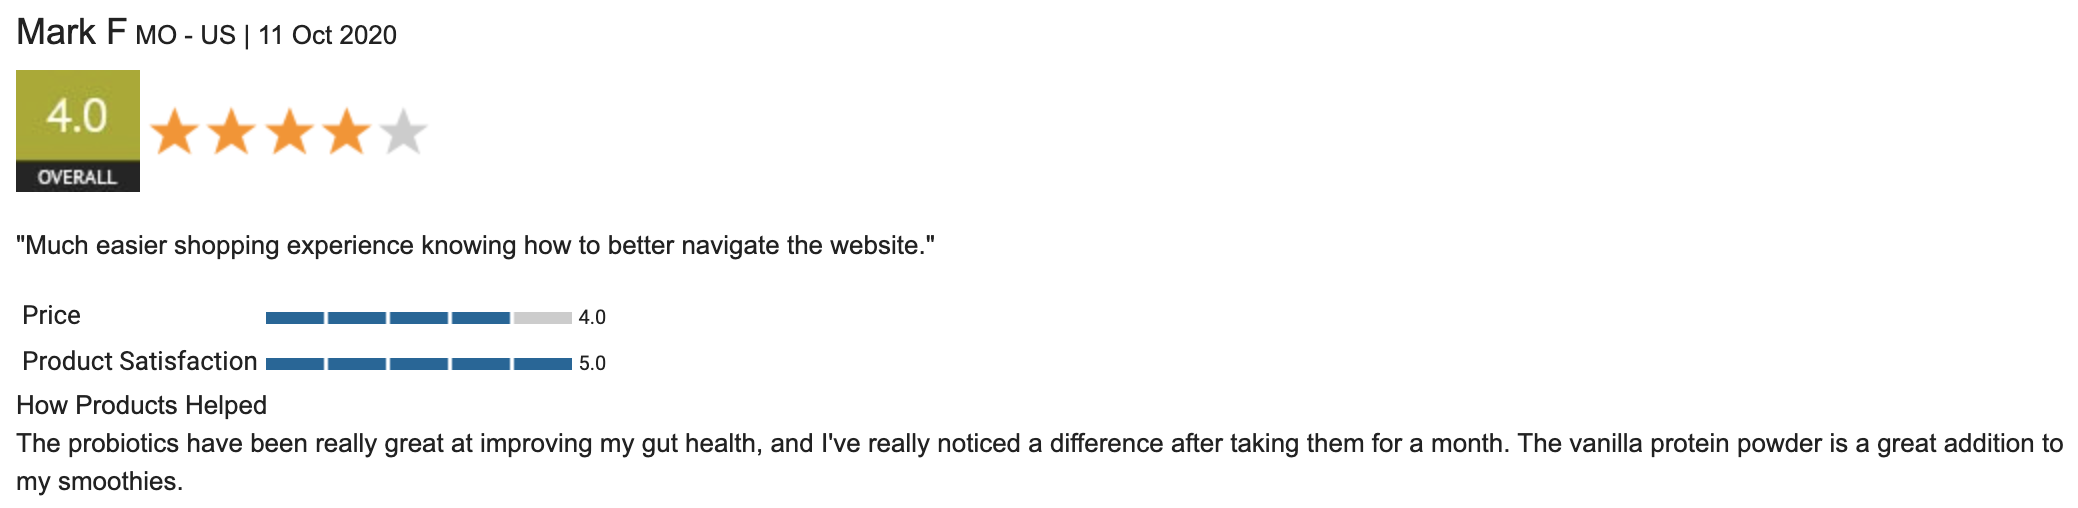
Task: Click the second orange rating star
Action: [x=232, y=132]
